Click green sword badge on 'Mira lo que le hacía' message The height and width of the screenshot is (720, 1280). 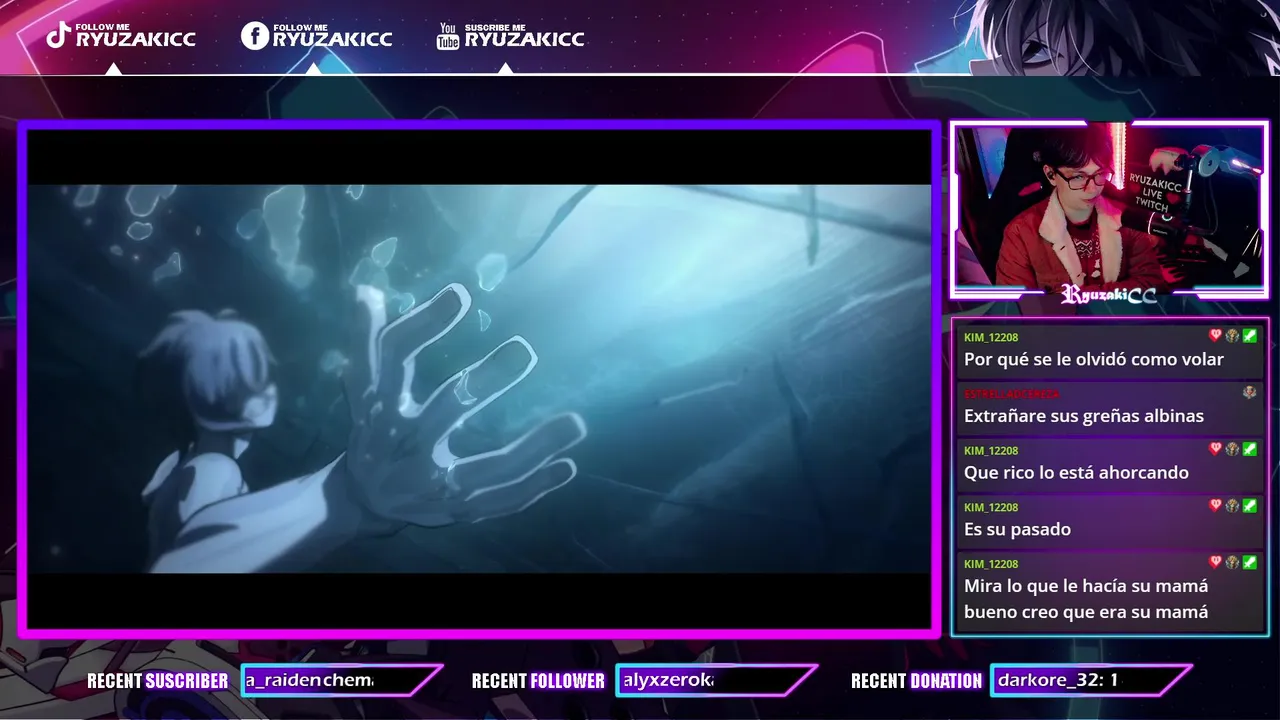(1249, 562)
